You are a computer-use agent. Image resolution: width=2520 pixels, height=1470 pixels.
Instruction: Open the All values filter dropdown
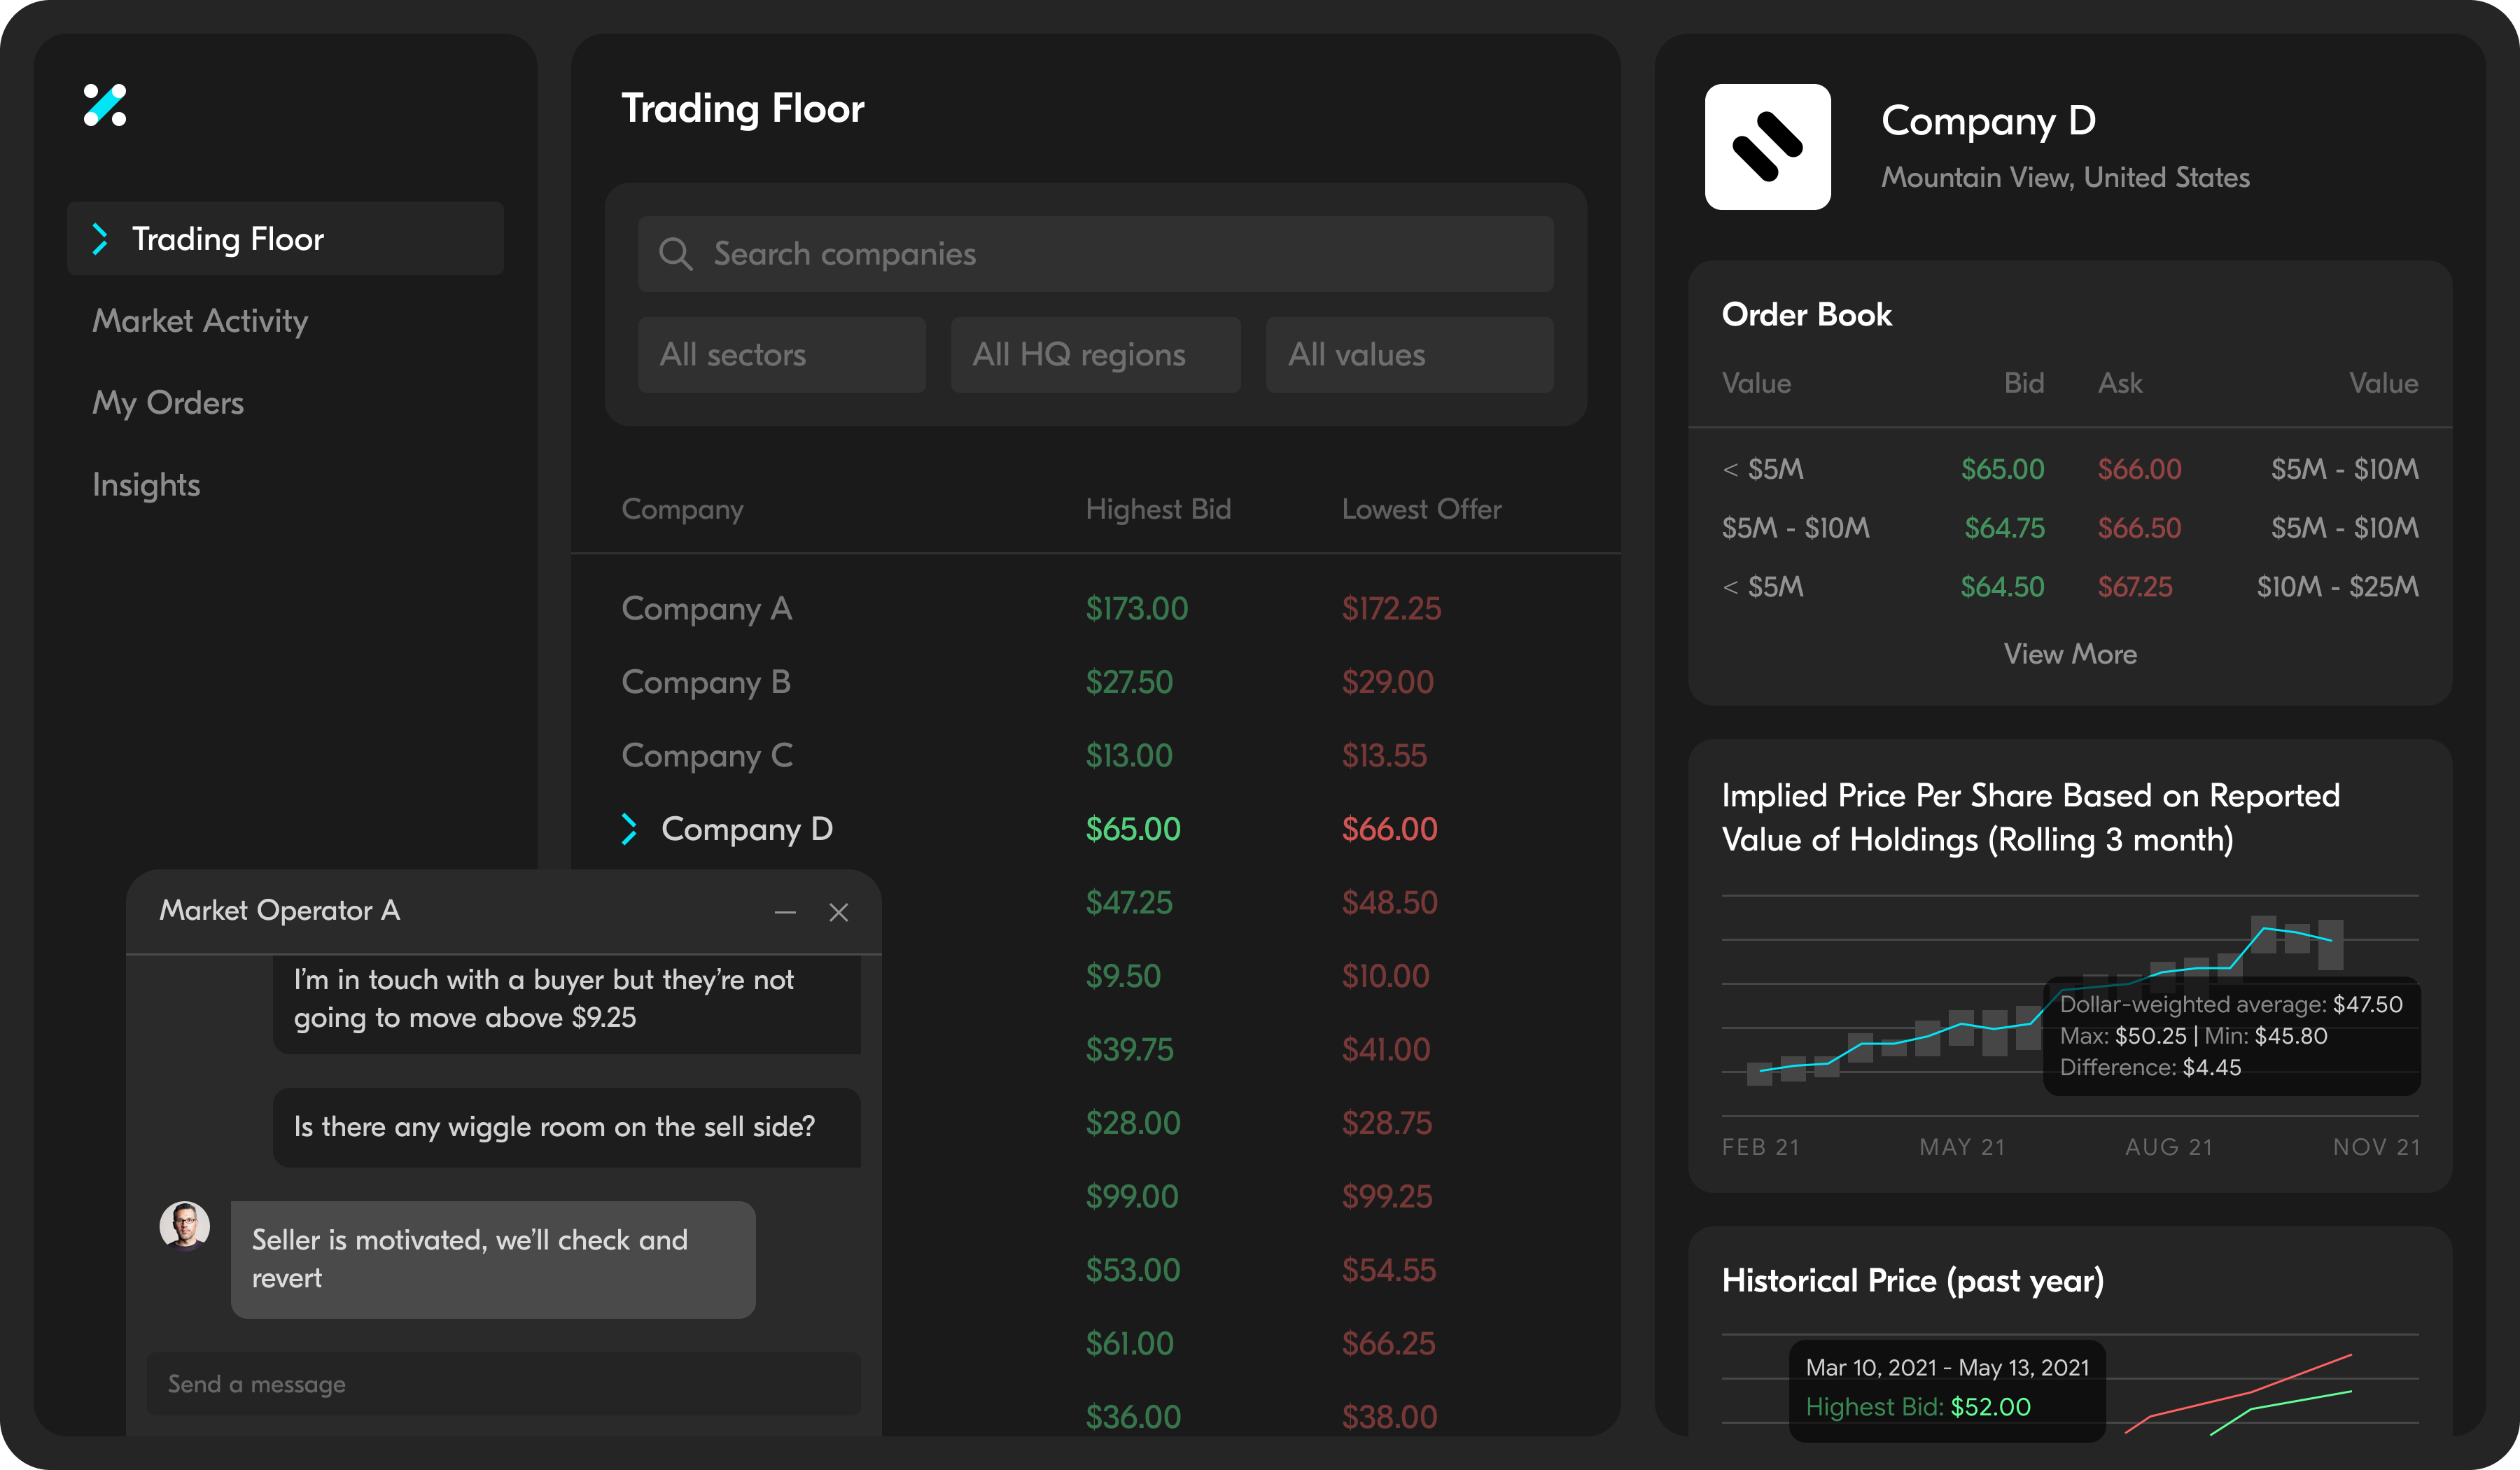point(1410,355)
